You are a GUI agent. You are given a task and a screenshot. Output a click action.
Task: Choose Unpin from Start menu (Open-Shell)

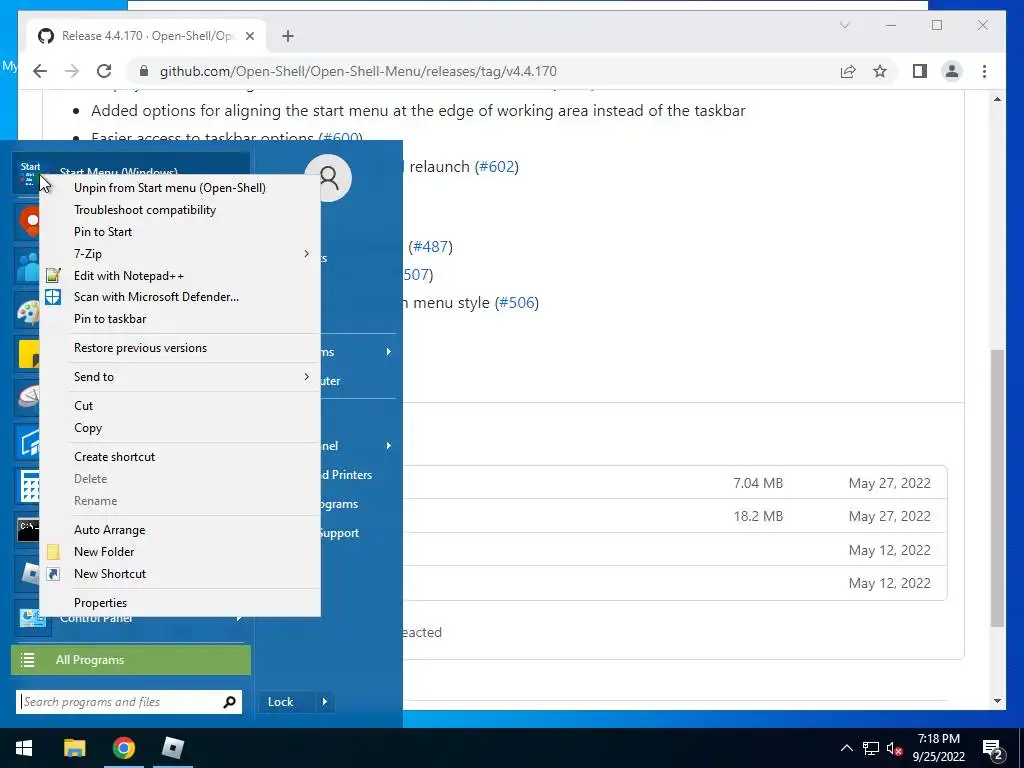coord(170,188)
